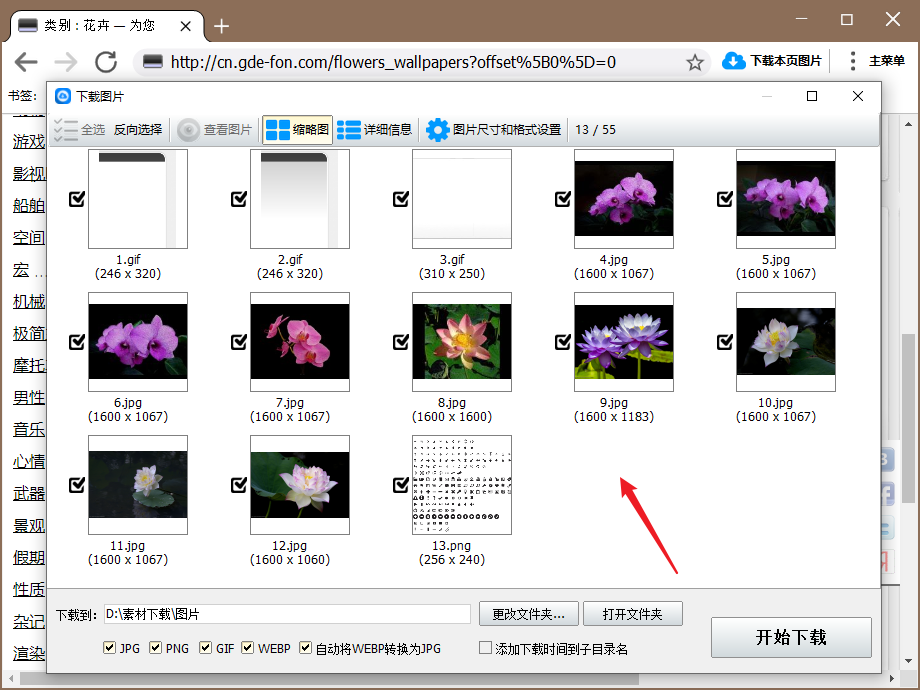Open 图片尺寸和格式设置 gear settings
Viewport: 920px width, 690px height.
[493, 130]
